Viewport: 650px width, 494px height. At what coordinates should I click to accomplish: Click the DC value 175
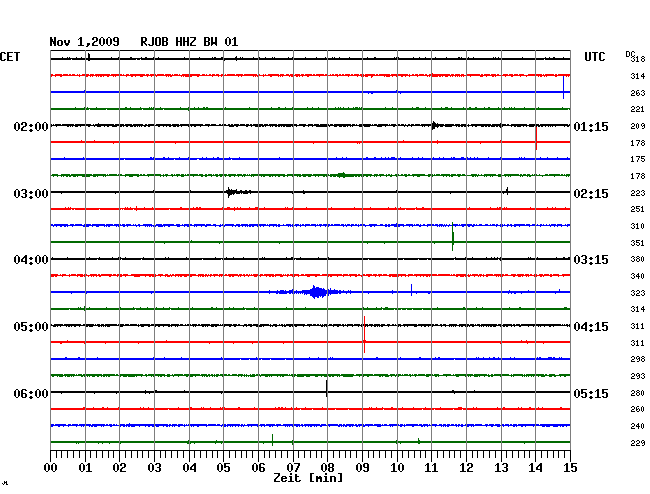coord(638,159)
